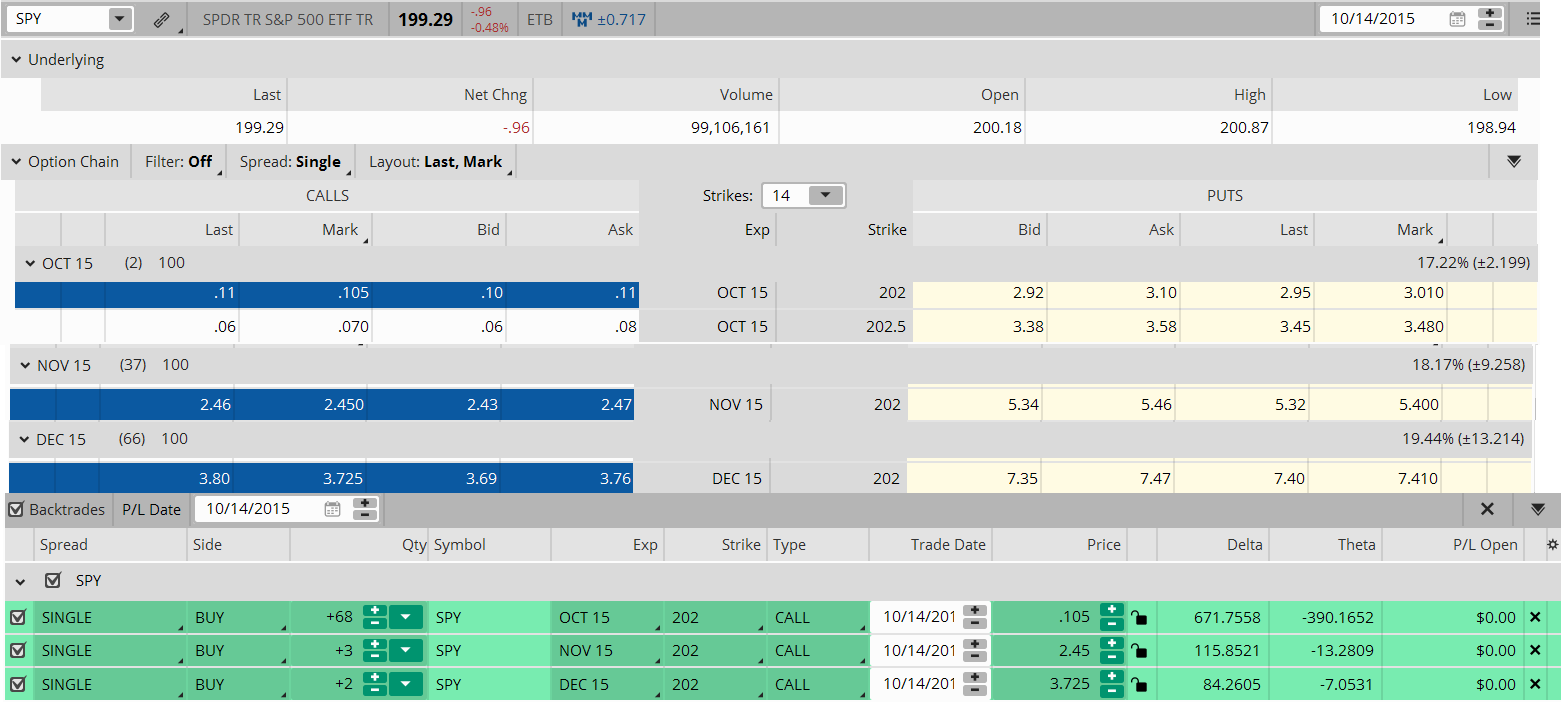This screenshot has width=1561, height=702.
Task: Open the calendar picker for the top date
Action: pyautogui.click(x=1457, y=19)
